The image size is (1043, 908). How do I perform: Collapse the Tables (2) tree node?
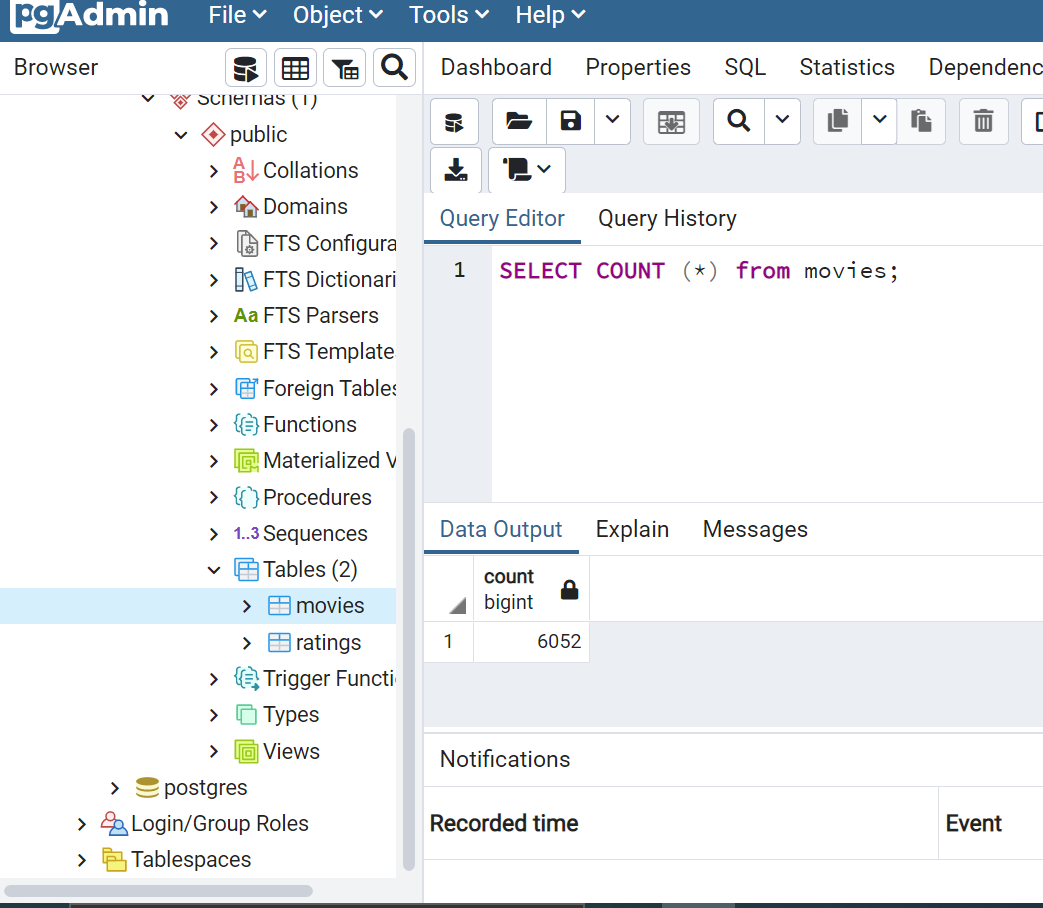point(214,570)
